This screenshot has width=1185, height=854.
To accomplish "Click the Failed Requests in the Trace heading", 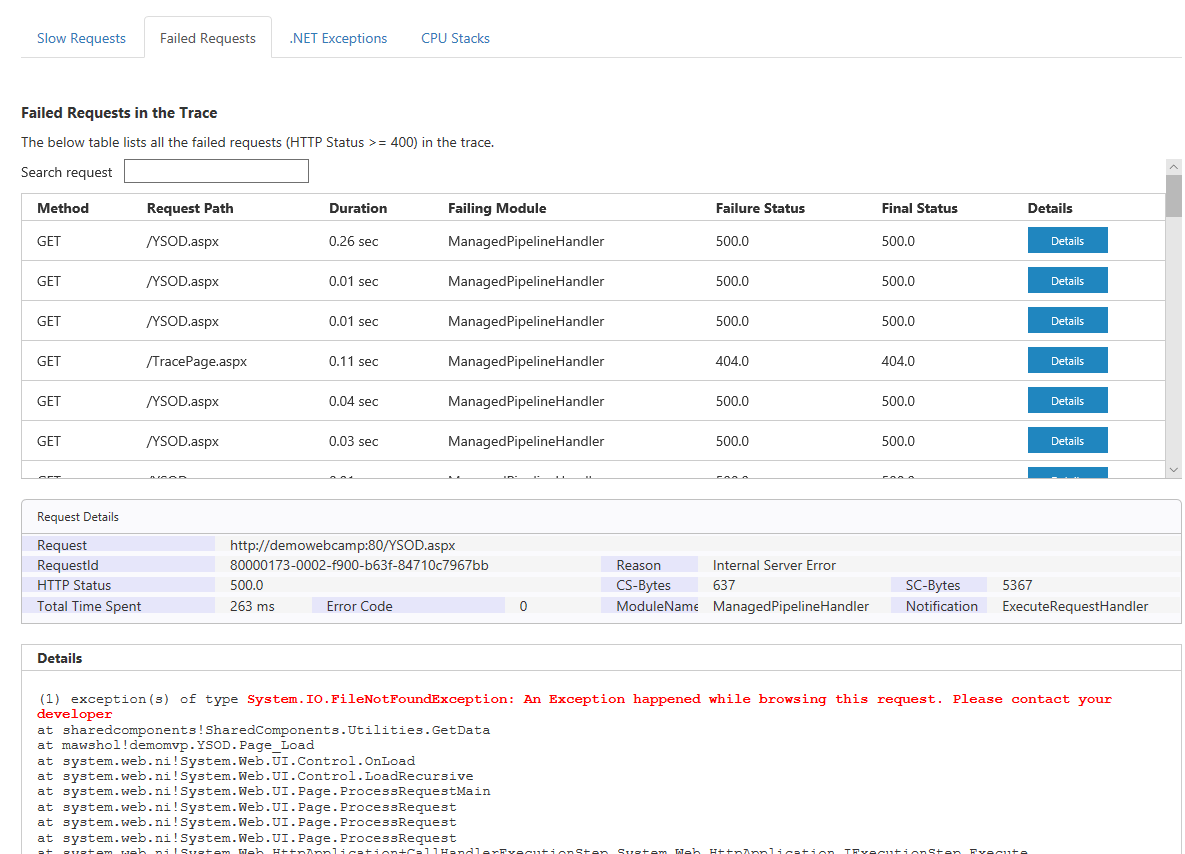I will pyautogui.click(x=119, y=113).
